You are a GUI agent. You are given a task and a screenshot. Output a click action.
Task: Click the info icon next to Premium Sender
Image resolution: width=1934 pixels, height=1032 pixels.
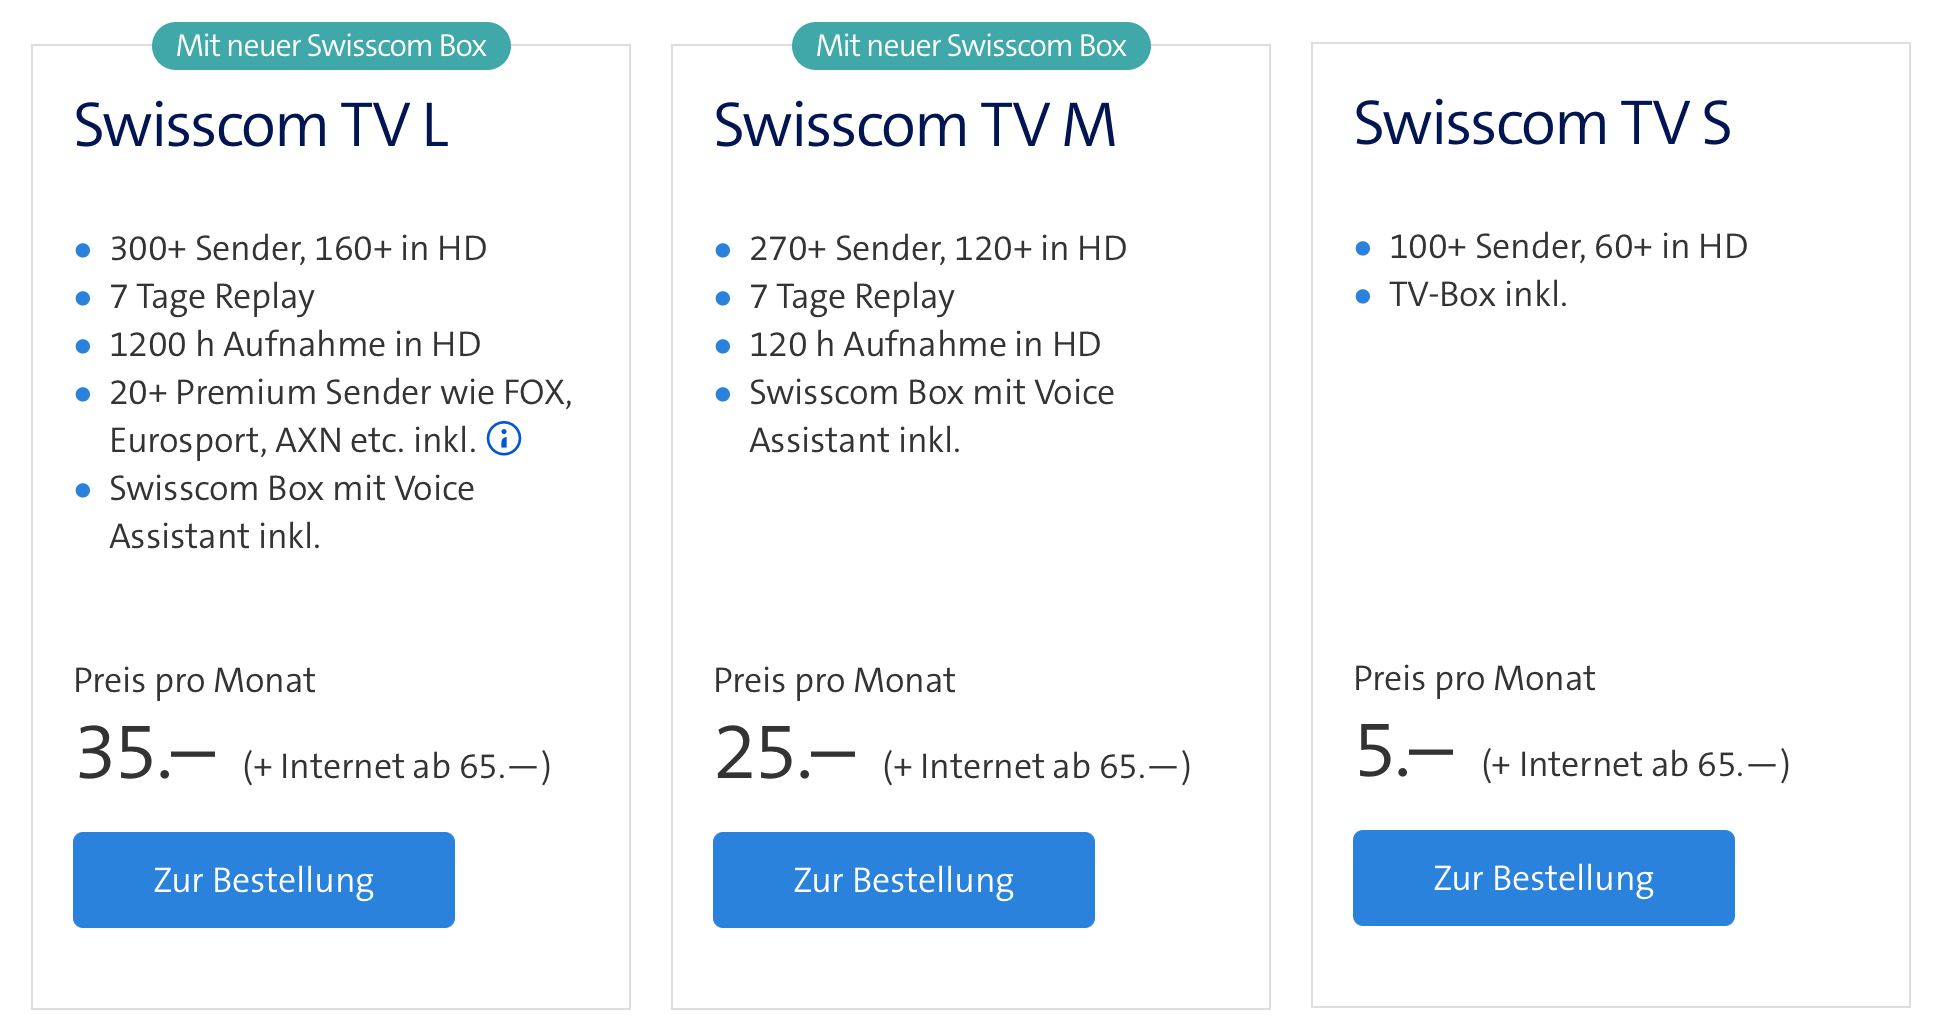coord(504,438)
